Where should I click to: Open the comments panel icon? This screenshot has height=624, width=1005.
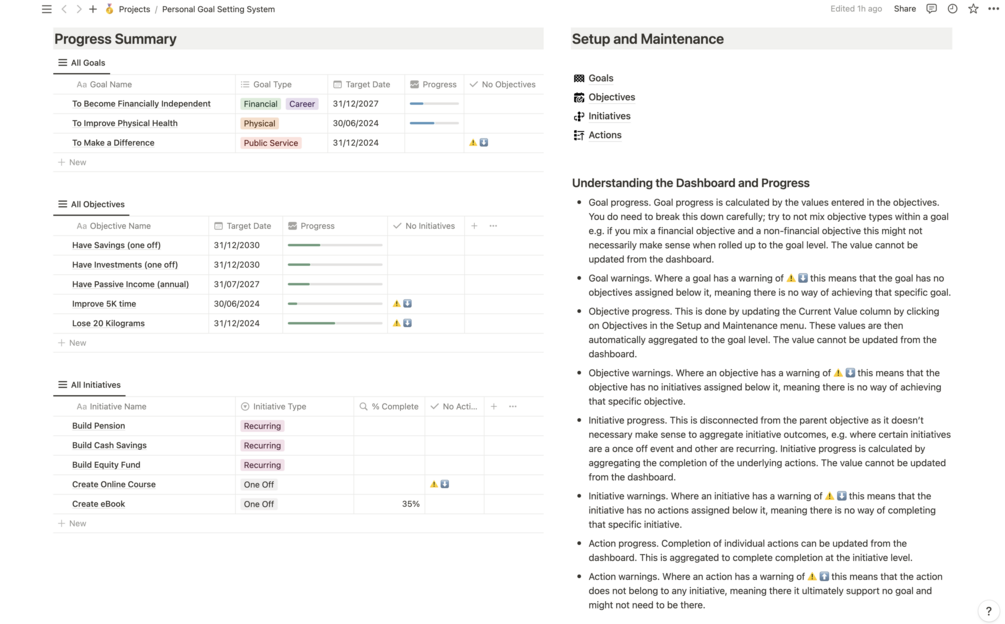[x=931, y=9]
